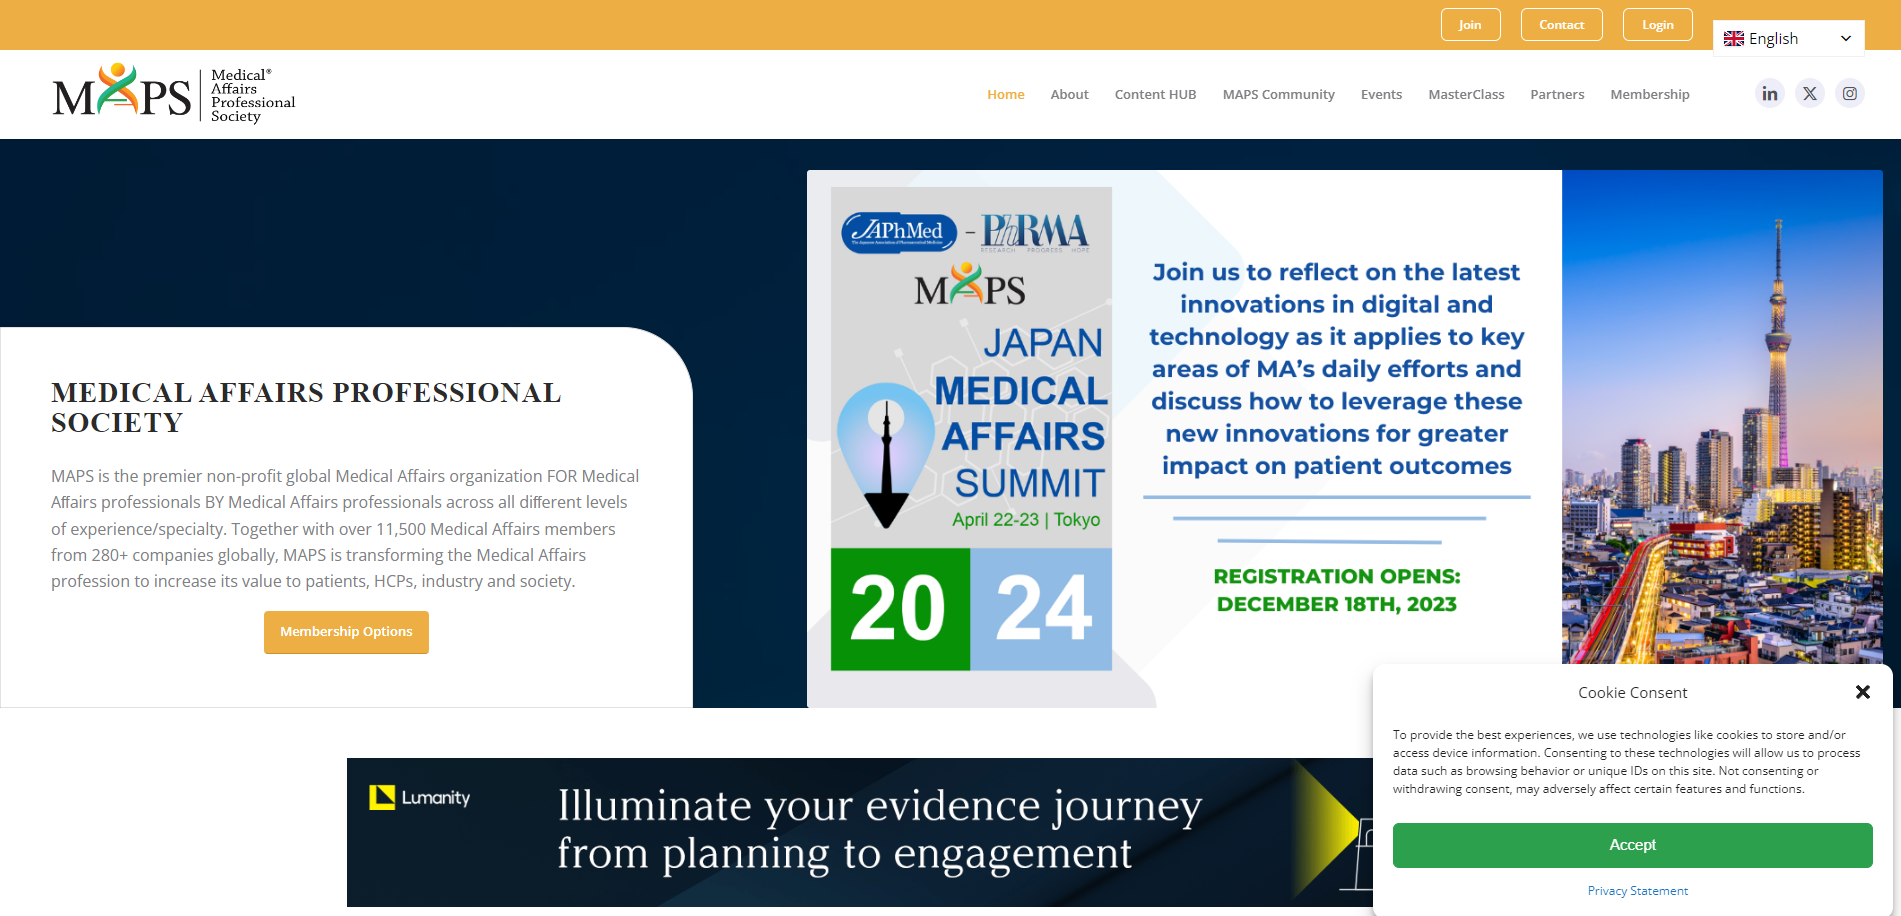Click the 'Medical Affairs Professional Society' heading

coord(306,407)
